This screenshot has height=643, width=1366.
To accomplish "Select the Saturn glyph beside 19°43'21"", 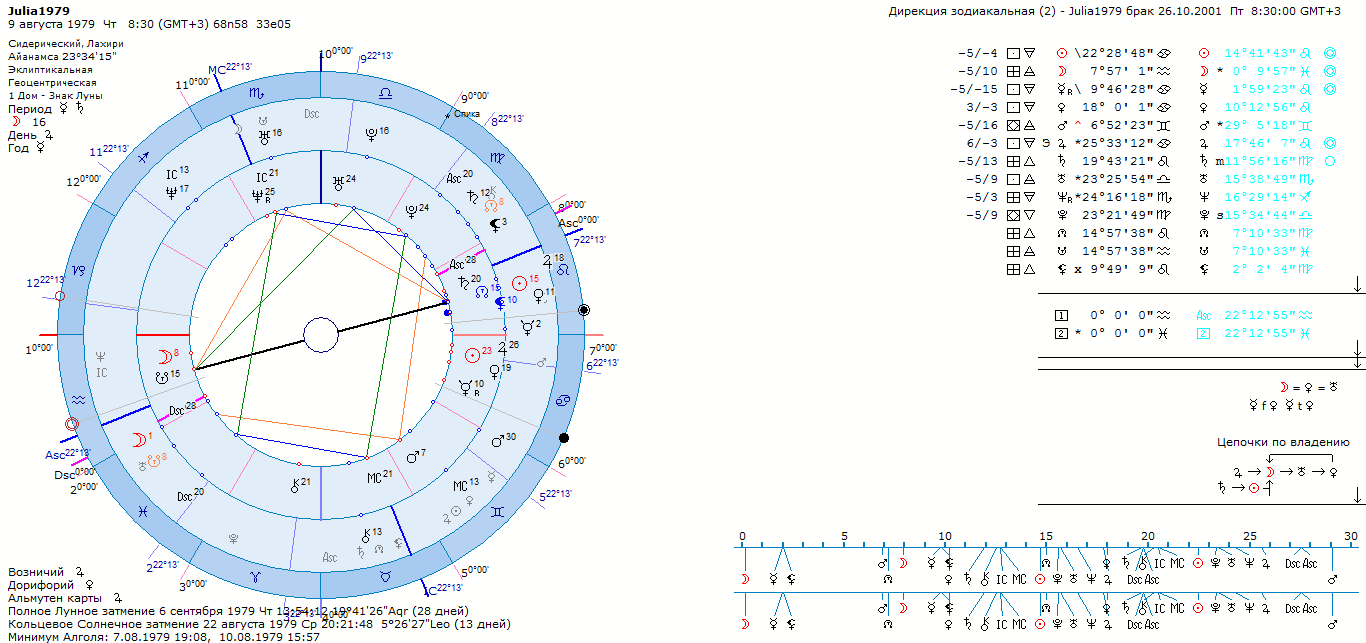I will [x=1062, y=161].
